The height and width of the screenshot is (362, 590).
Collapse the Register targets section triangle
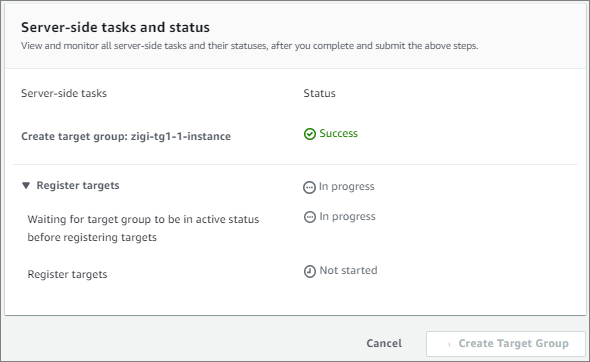pyautogui.click(x=26, y=185)
